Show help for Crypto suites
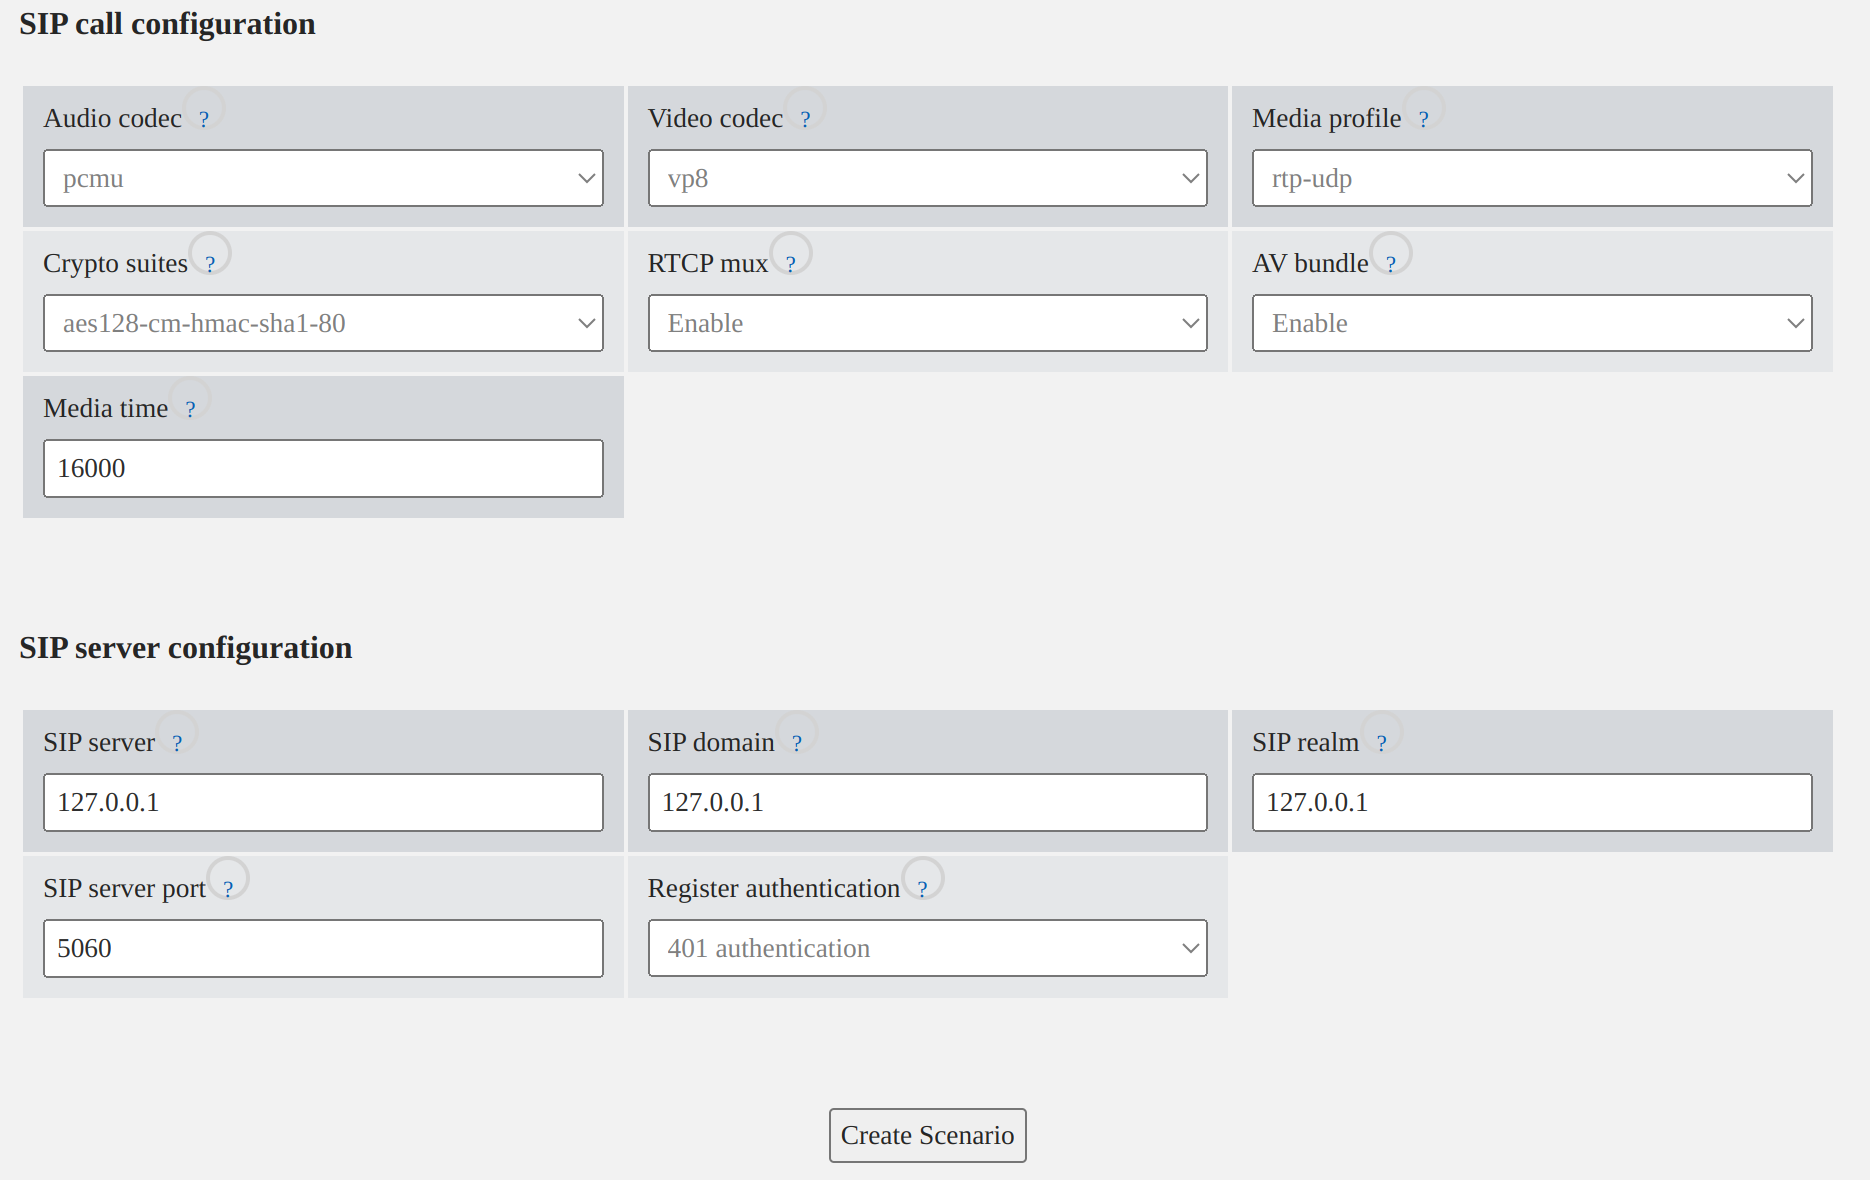 click(x=210, y=264)
